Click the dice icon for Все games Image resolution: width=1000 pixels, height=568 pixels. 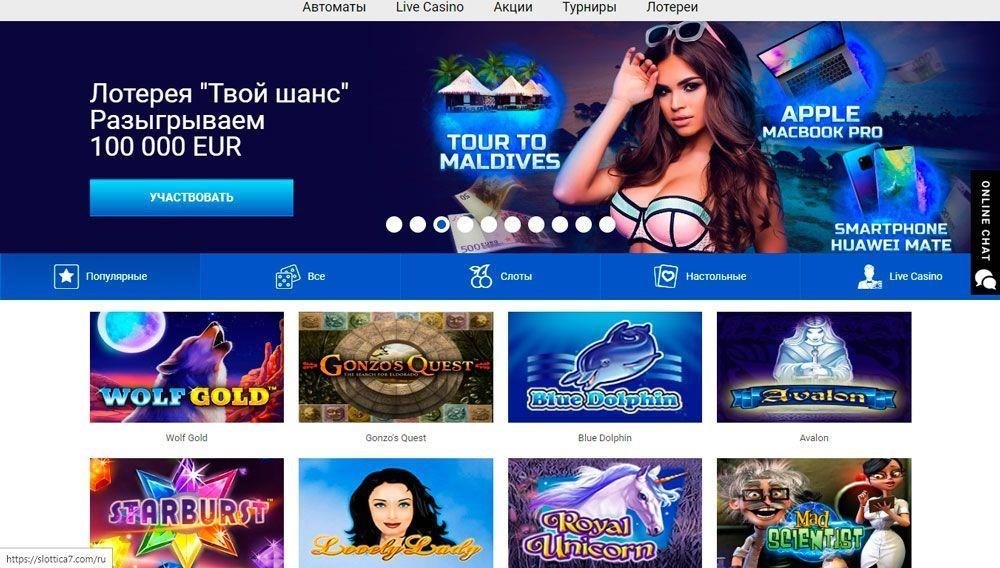point(288,277)
